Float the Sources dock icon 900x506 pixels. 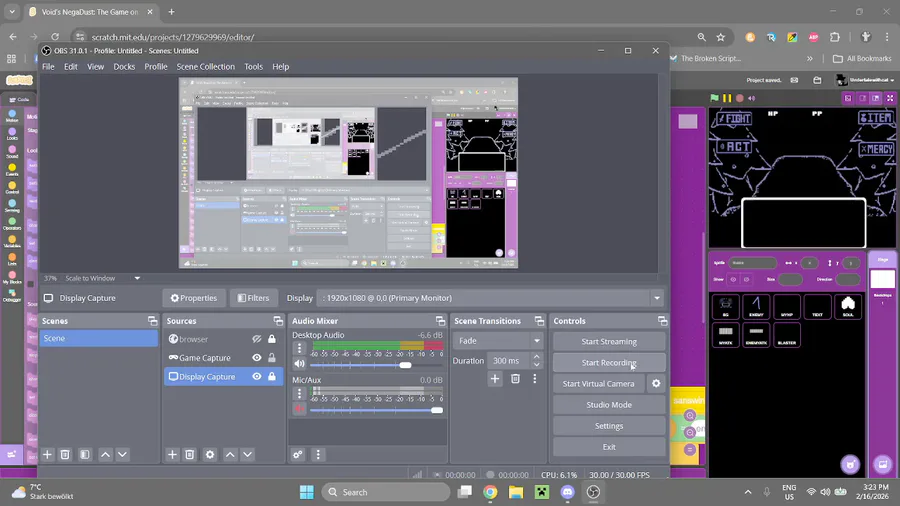[278, 321]
